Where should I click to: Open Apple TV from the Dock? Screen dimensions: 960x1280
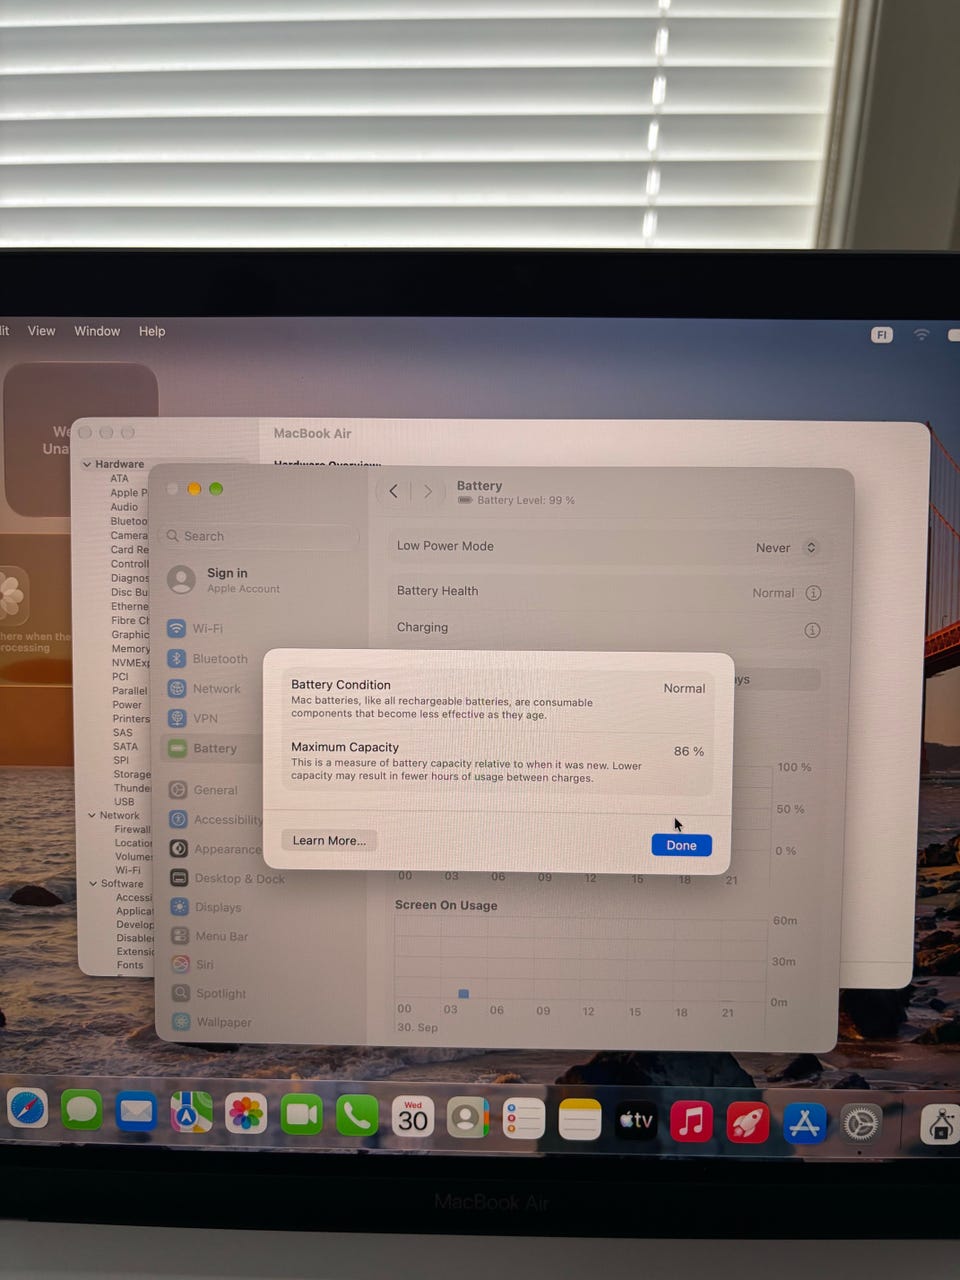point(635,1121)
